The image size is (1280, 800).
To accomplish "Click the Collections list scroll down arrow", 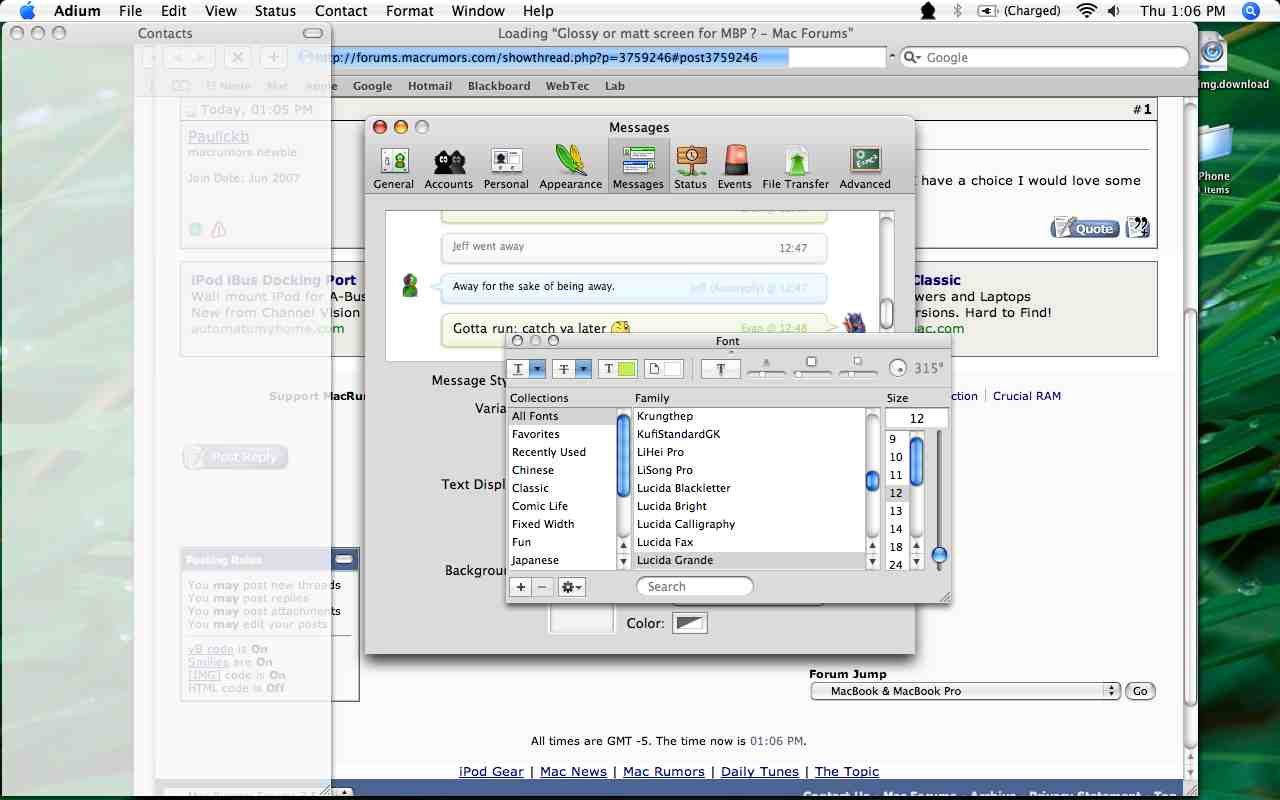I will click(624, 562).
